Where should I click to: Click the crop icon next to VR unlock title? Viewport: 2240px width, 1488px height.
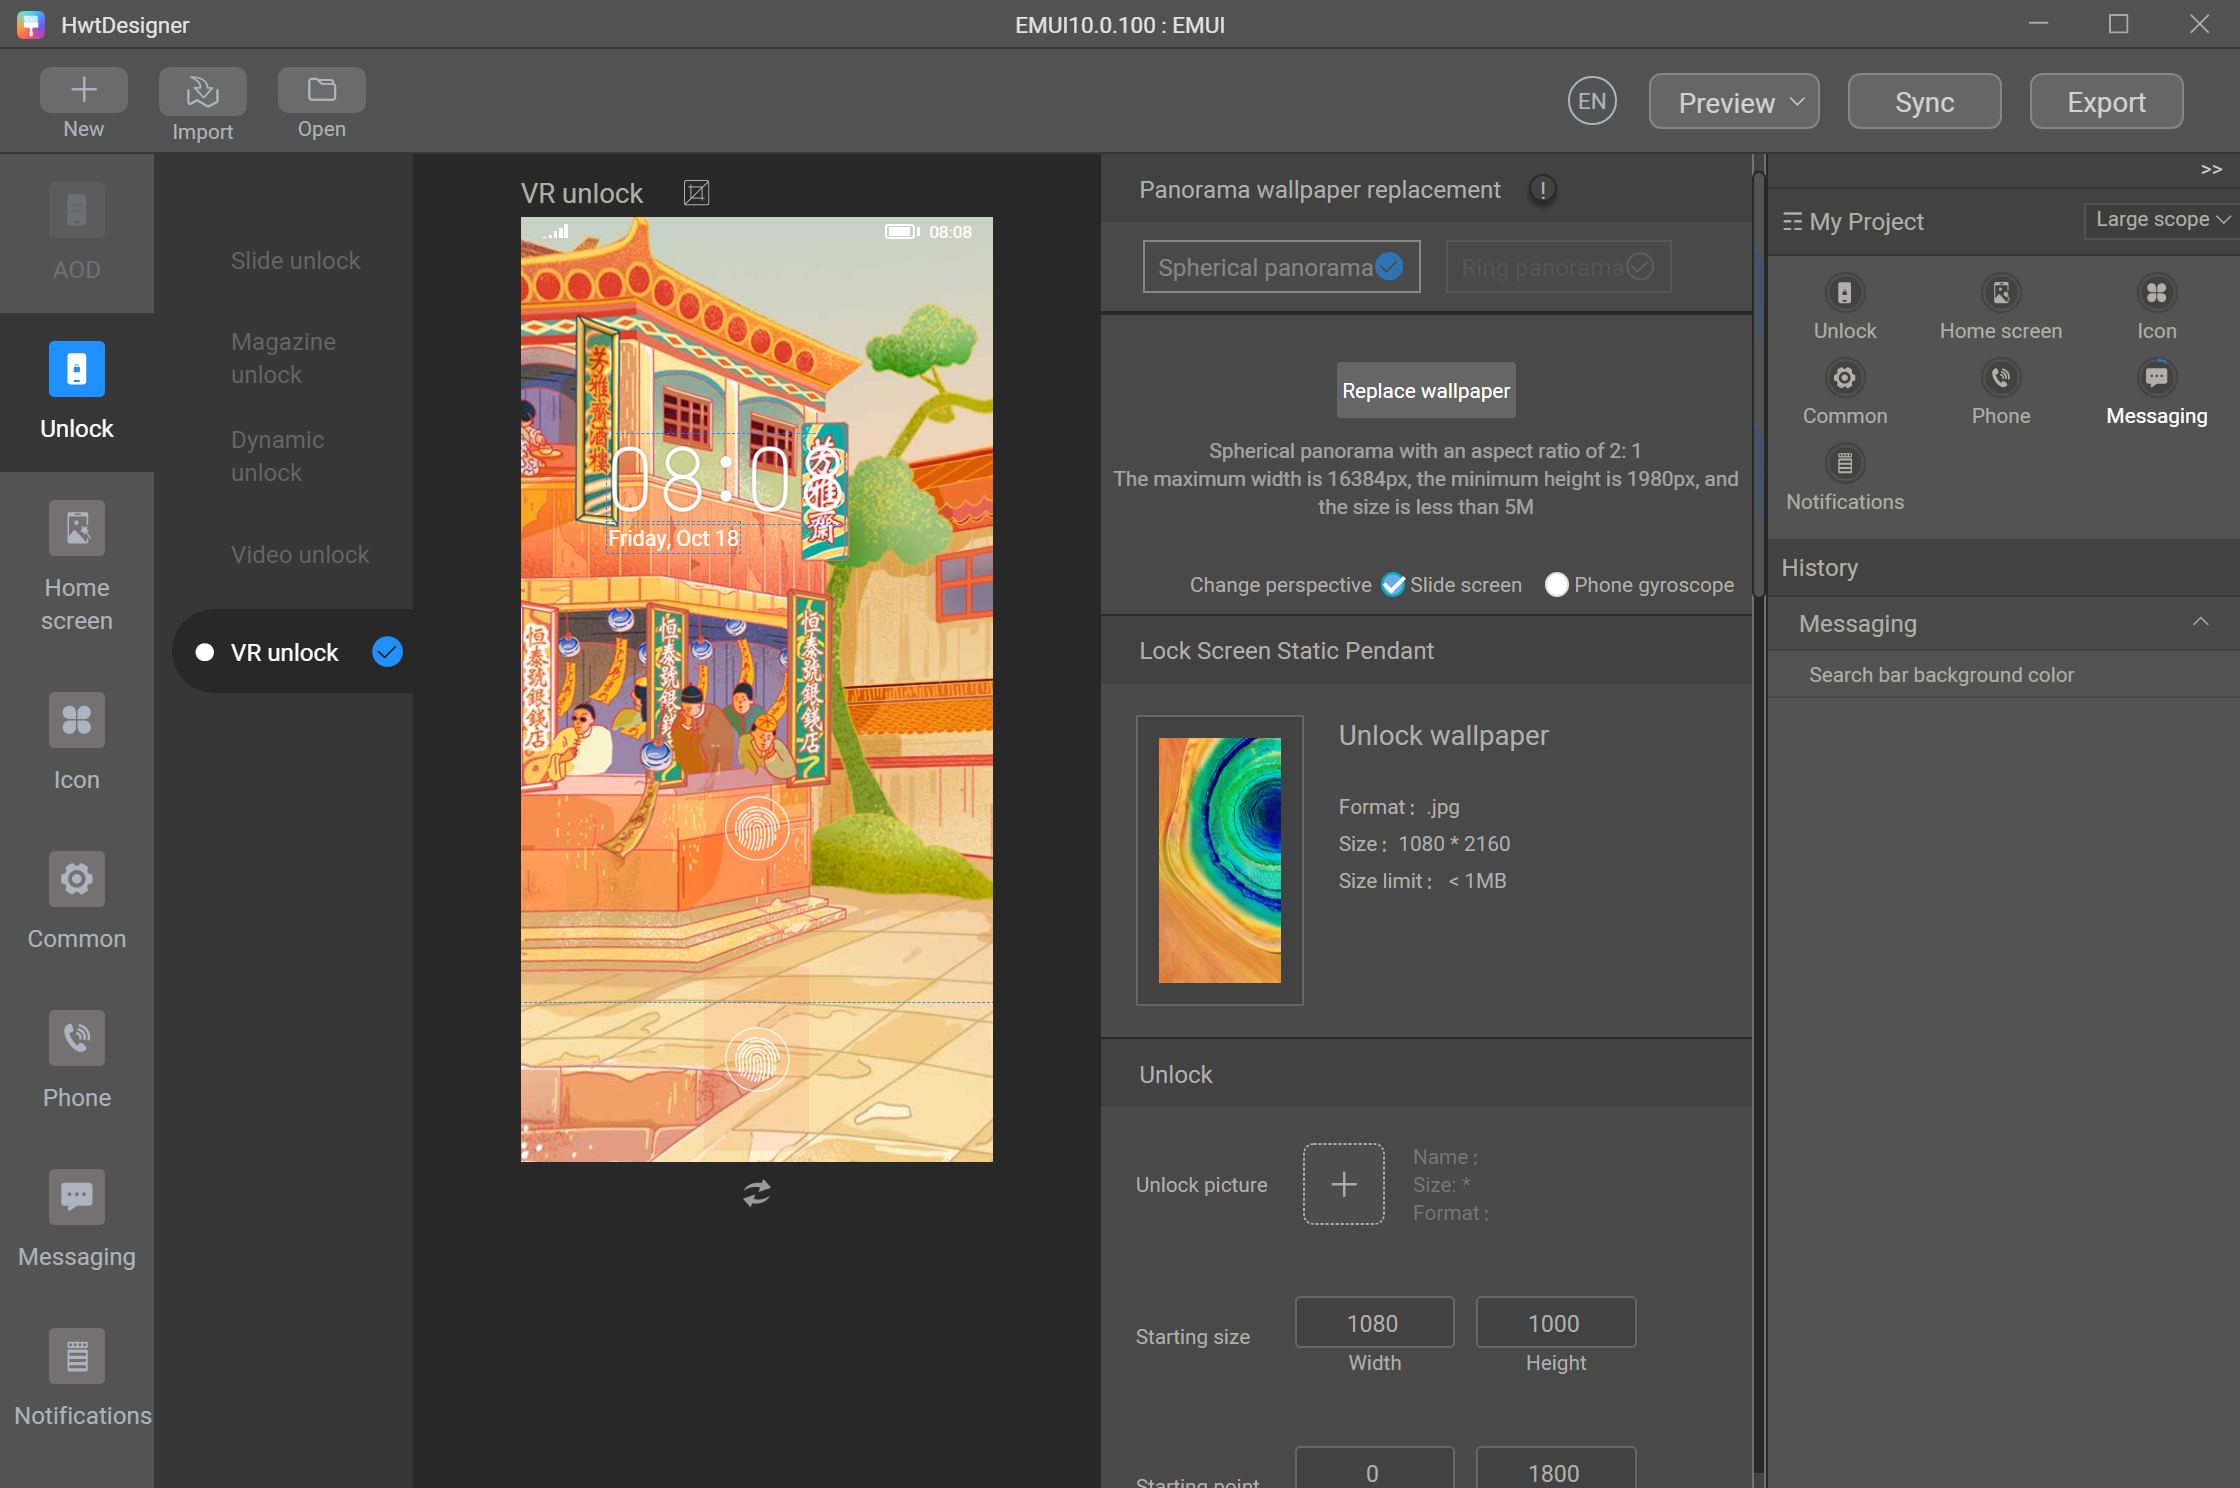coord(696,192)
